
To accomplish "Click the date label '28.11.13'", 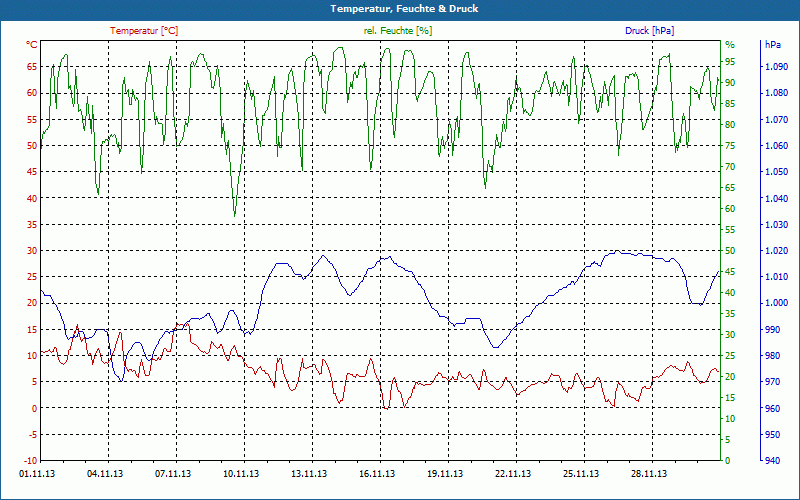I will pos(649,474).
